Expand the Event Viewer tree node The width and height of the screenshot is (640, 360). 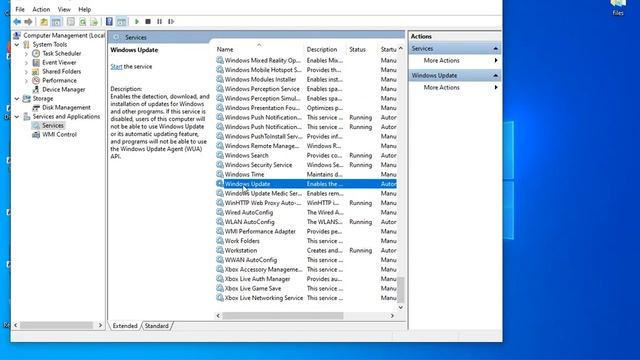[x=26, y=62]
